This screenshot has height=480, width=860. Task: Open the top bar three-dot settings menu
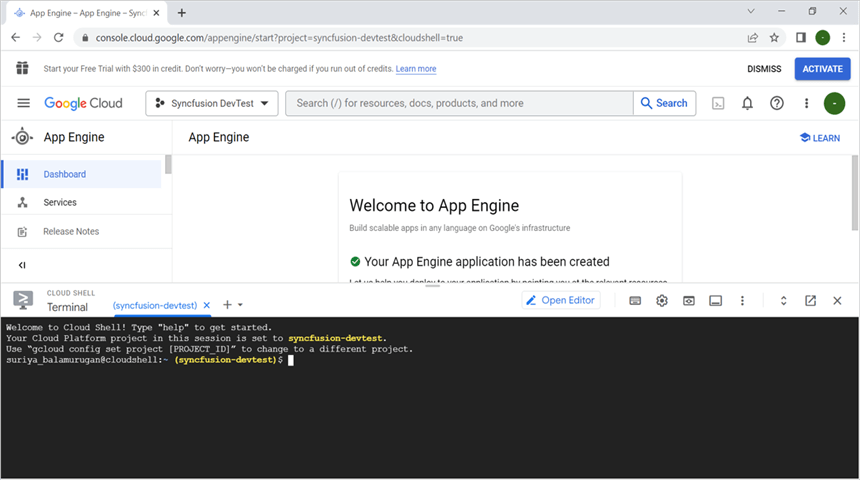pos(806,103)
